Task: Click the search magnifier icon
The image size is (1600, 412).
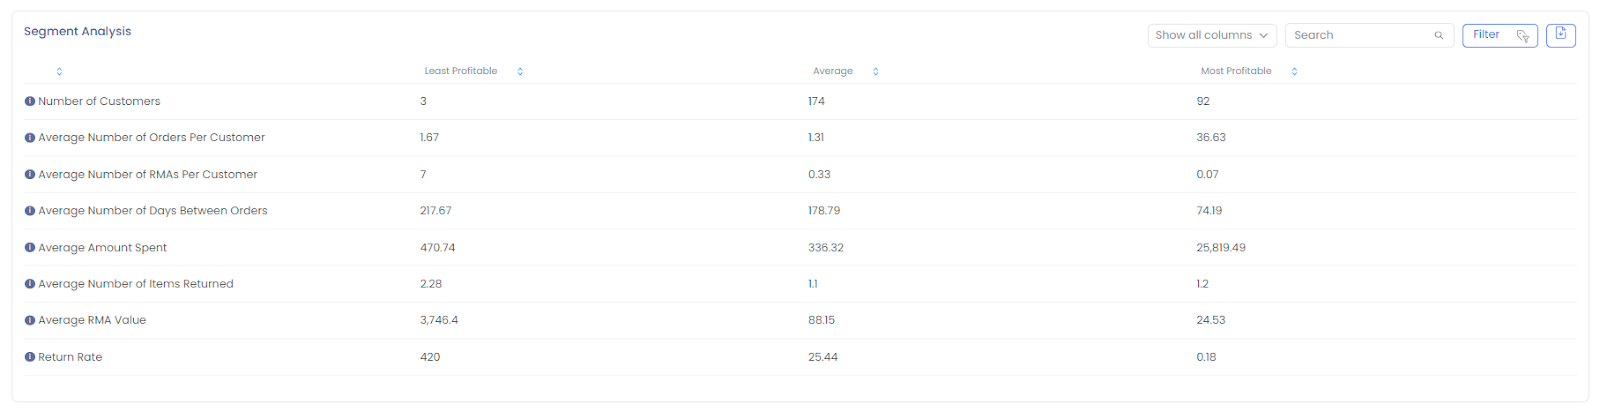Action: tap(1439, 35)
